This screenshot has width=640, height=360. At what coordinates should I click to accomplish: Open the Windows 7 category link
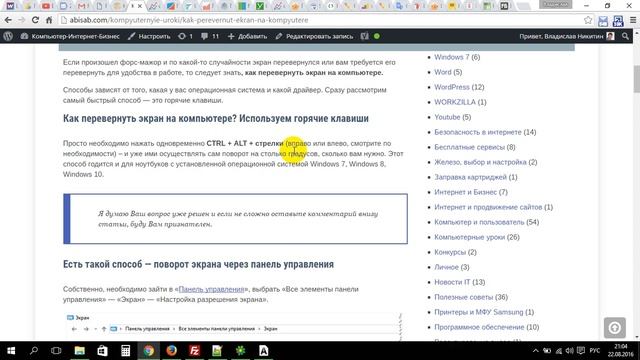pos(451,57)
